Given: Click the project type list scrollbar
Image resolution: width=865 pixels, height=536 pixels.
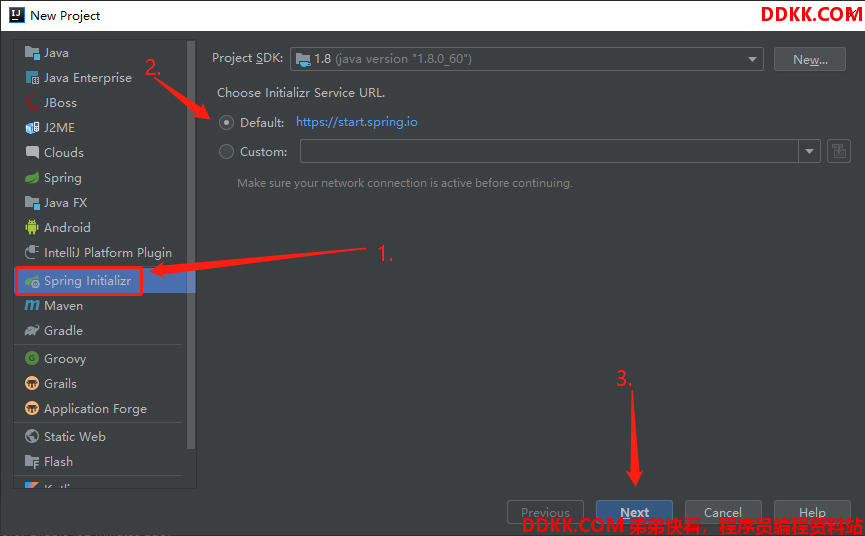Looking at the screenshot, I should pos(191,245).
